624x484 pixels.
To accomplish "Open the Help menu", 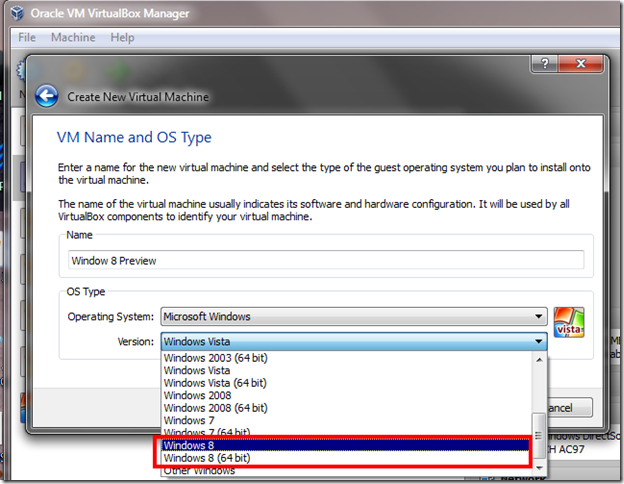I will (122, 37).
